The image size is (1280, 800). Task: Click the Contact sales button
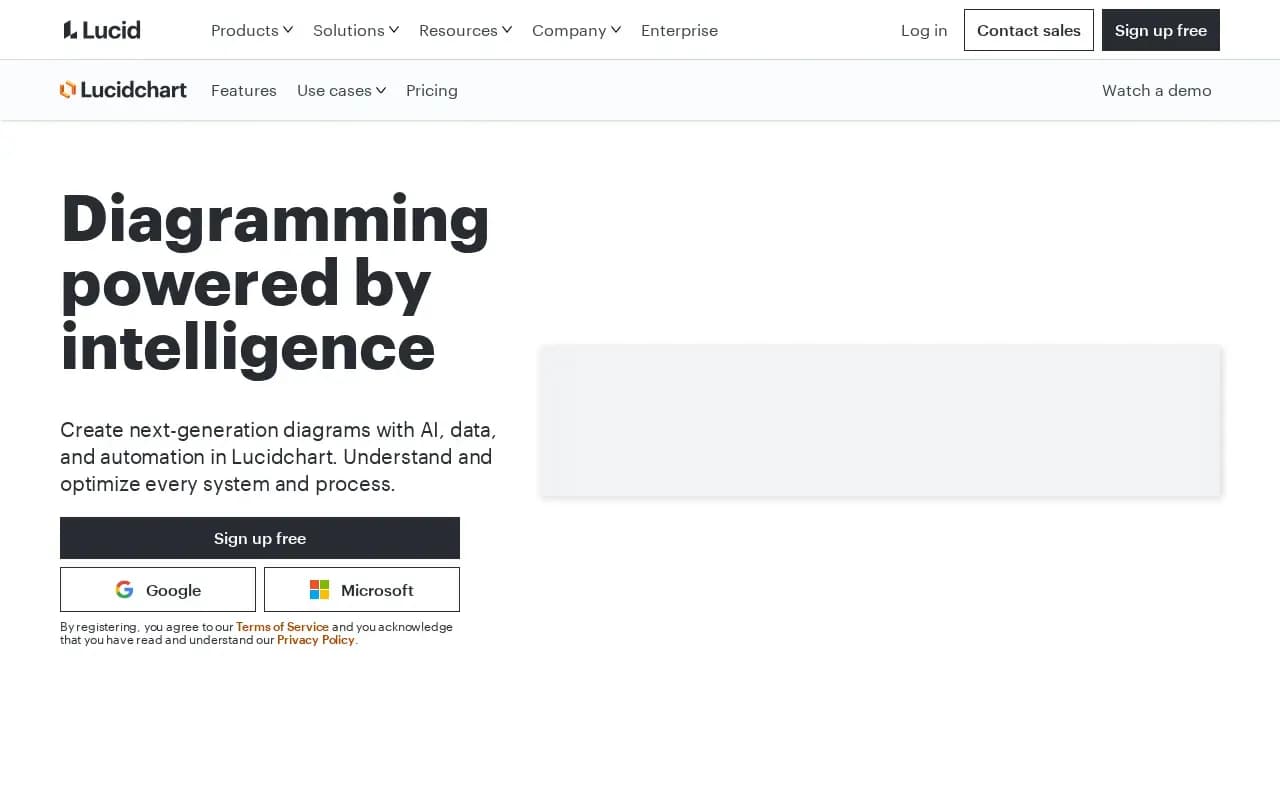click(x=1029, y=30)
